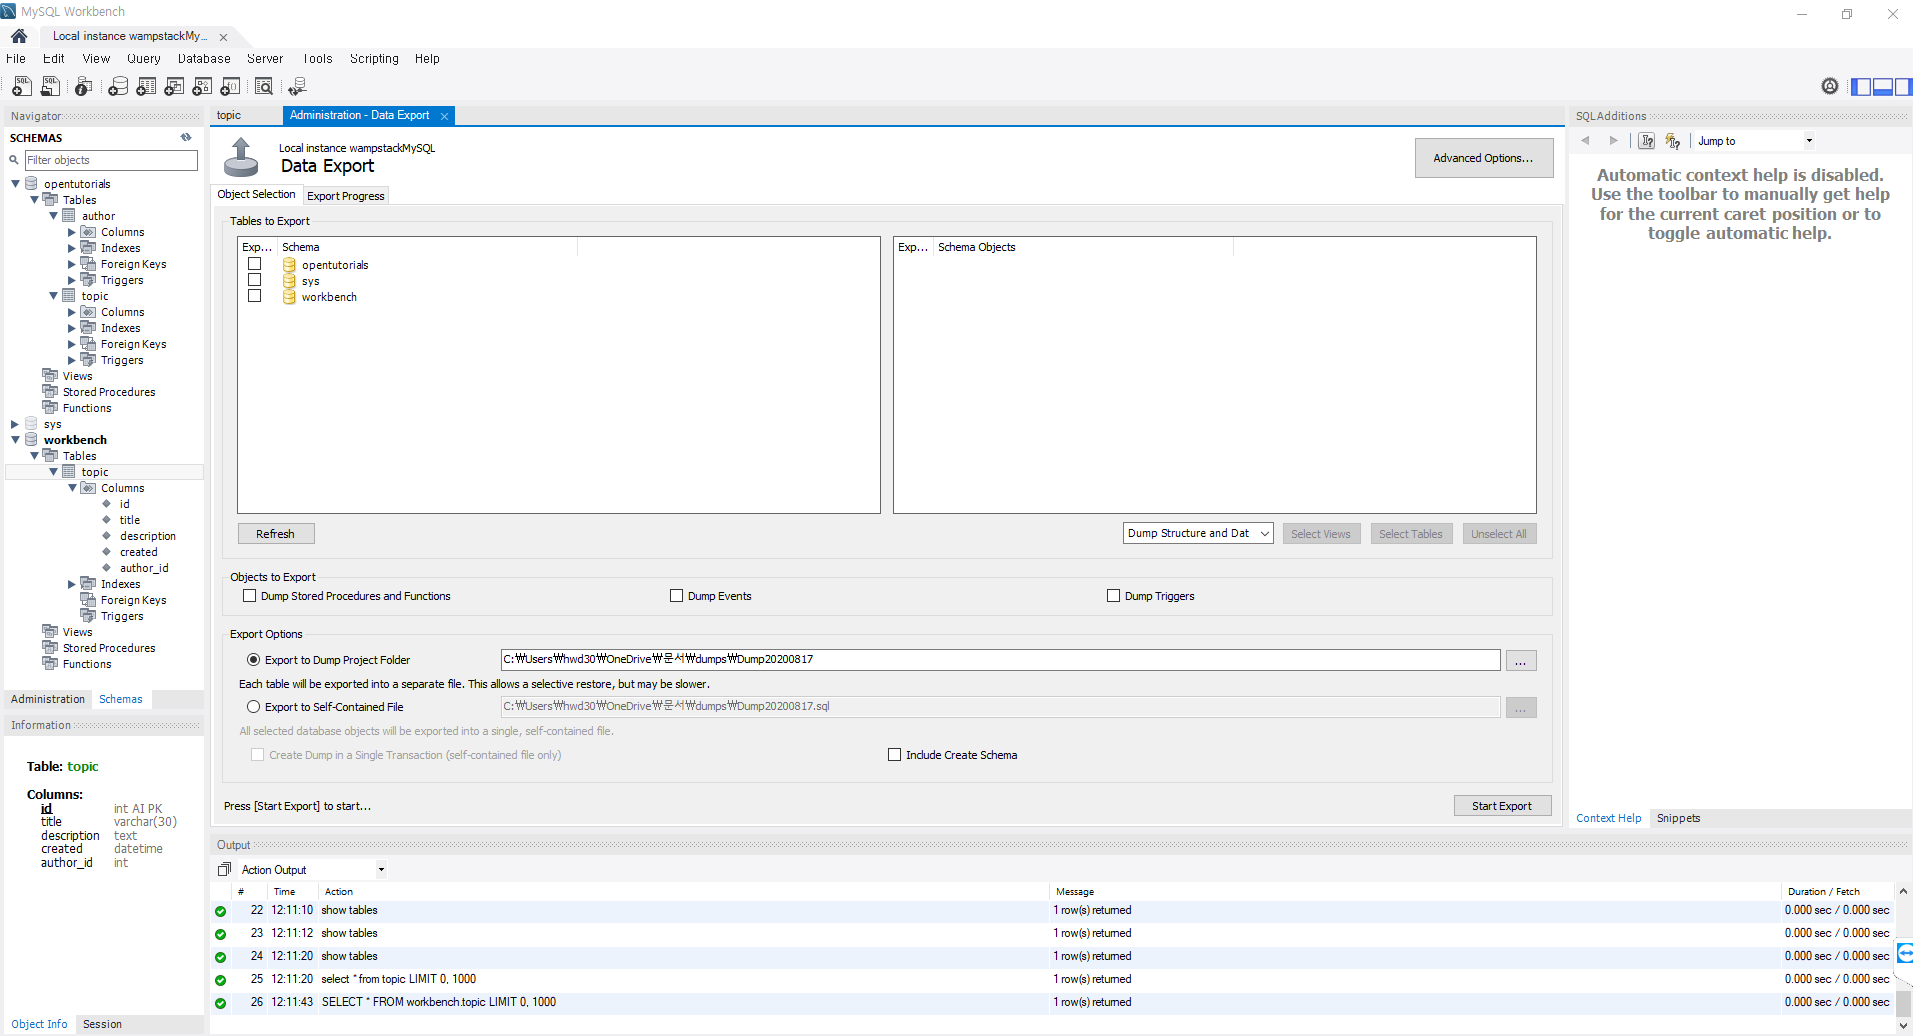Open the preferences gear icon
Viewport: 1913px width, 1036px height.
point(1829,87)
